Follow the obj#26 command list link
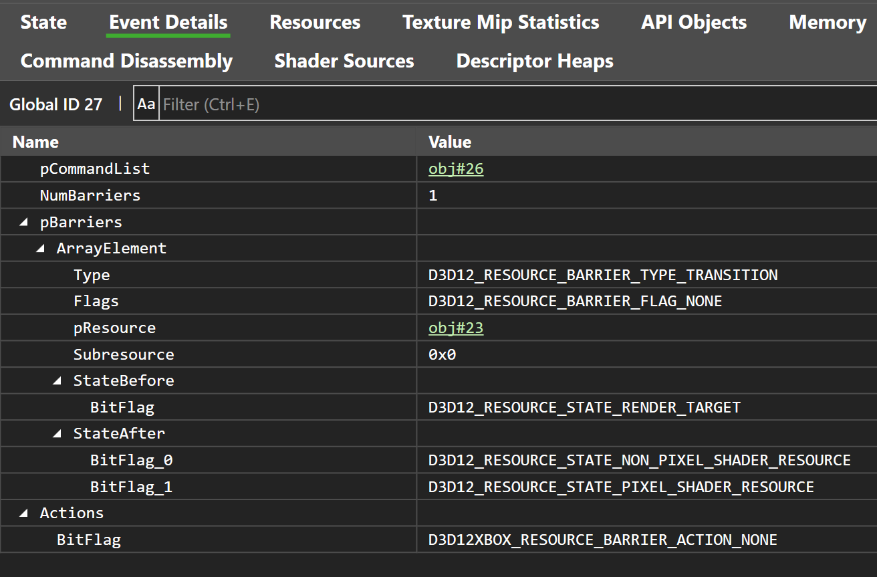 coord(456,169)
